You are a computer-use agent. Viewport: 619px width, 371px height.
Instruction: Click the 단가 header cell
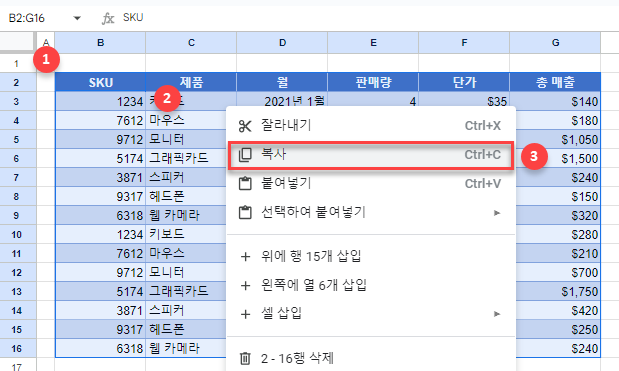pos(464,82)
